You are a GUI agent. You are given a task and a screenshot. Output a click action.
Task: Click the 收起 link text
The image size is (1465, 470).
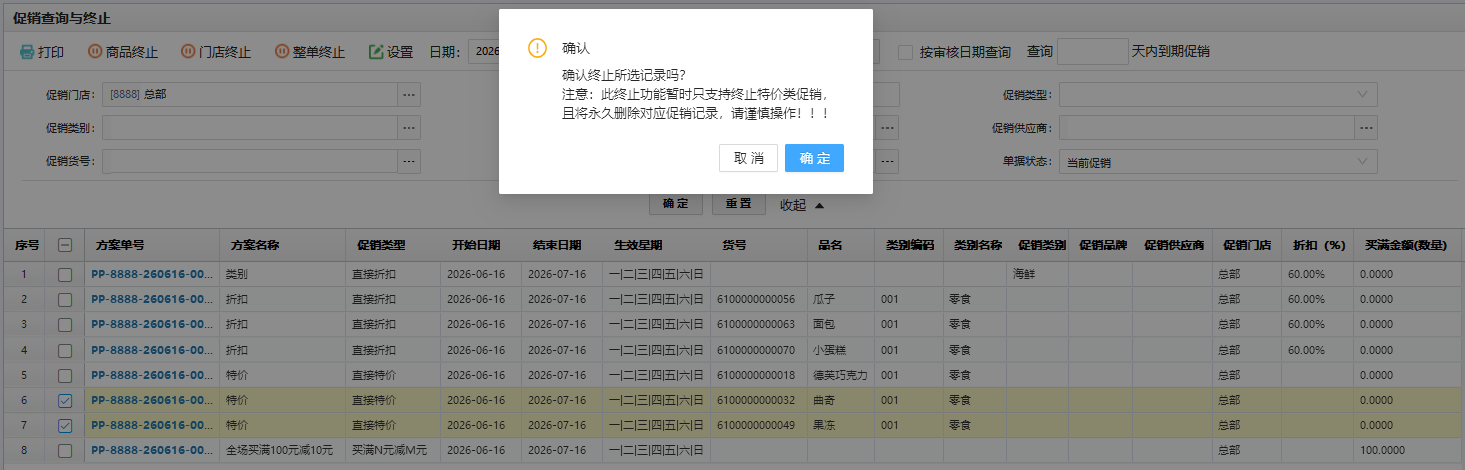(x=793, y=205)
